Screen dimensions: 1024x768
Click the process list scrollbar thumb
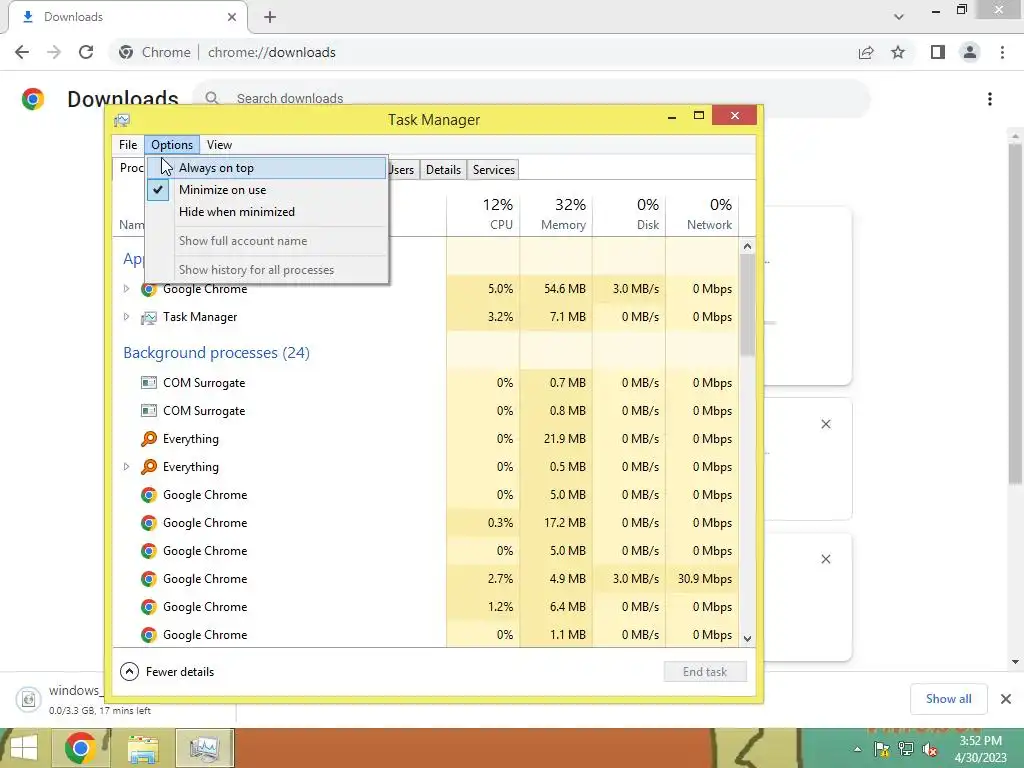pos(747,305)
